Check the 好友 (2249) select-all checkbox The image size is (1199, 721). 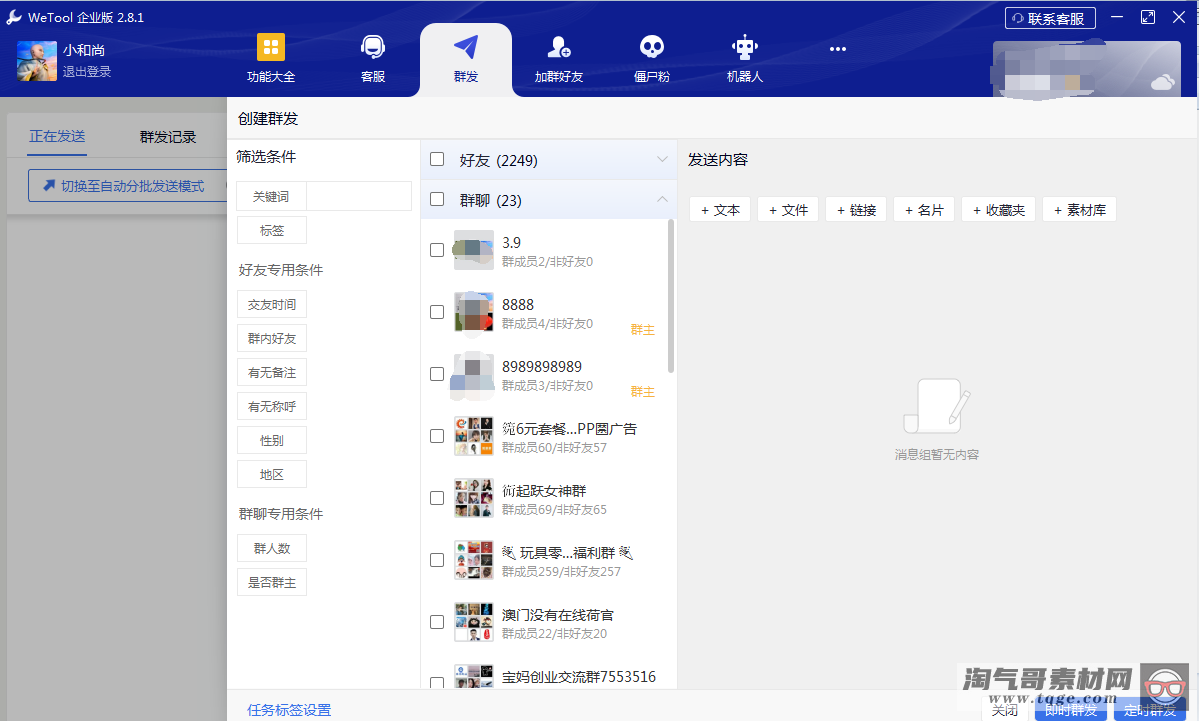(x=437, y=159)
